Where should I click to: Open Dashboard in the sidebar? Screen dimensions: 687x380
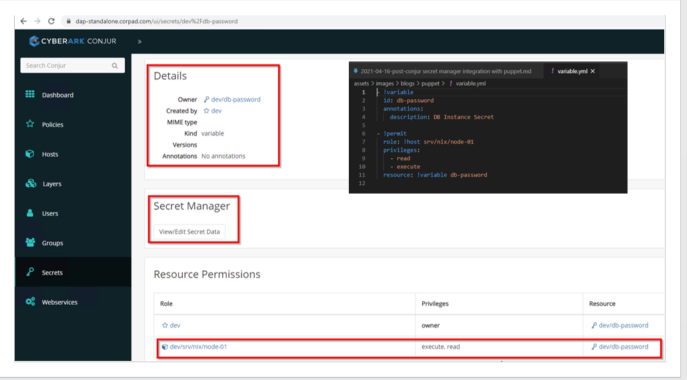(x=57, y=95)
